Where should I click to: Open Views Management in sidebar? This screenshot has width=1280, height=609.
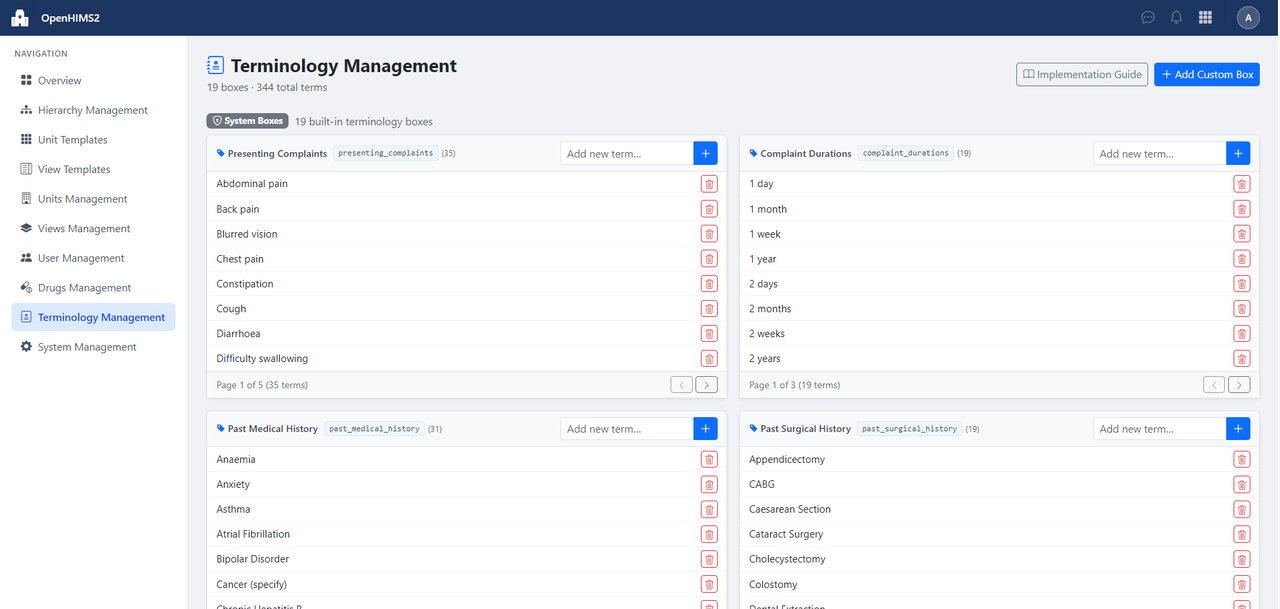point(94,228)
